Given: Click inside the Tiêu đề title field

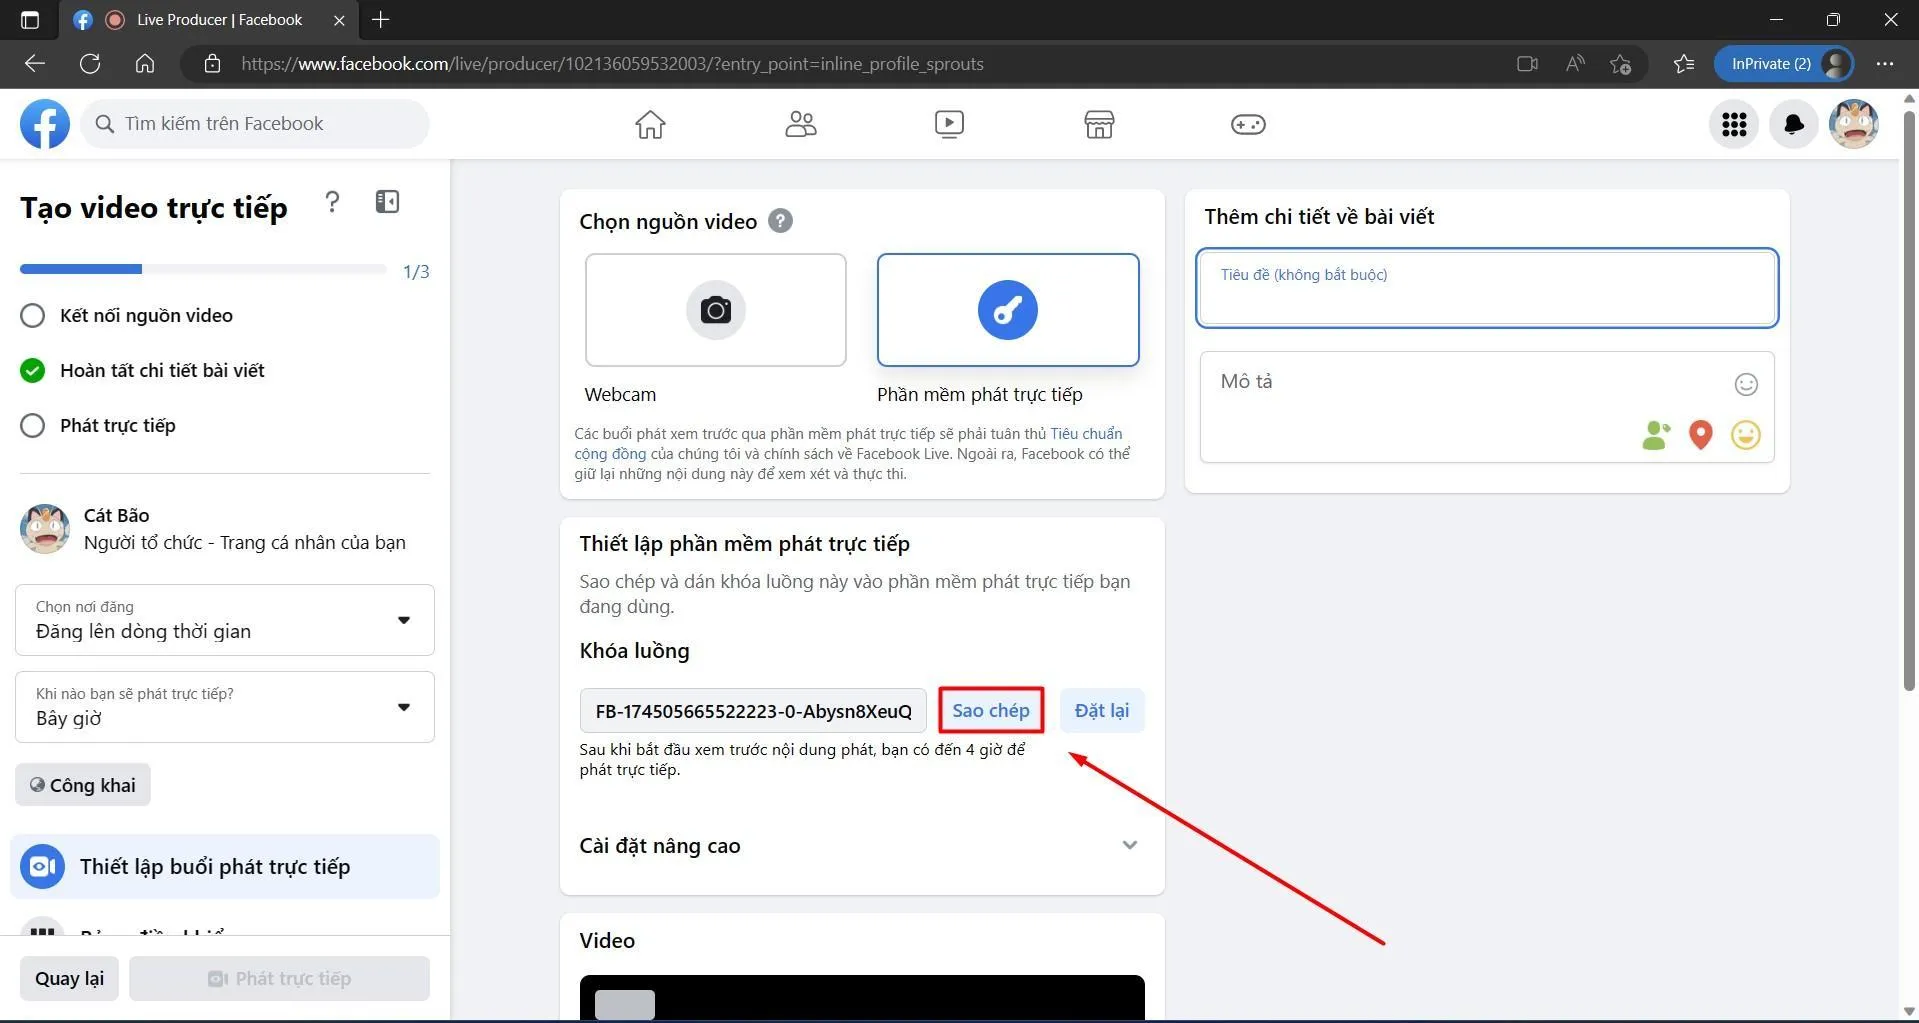Looking at the screenshot, I should [1486, 288].
